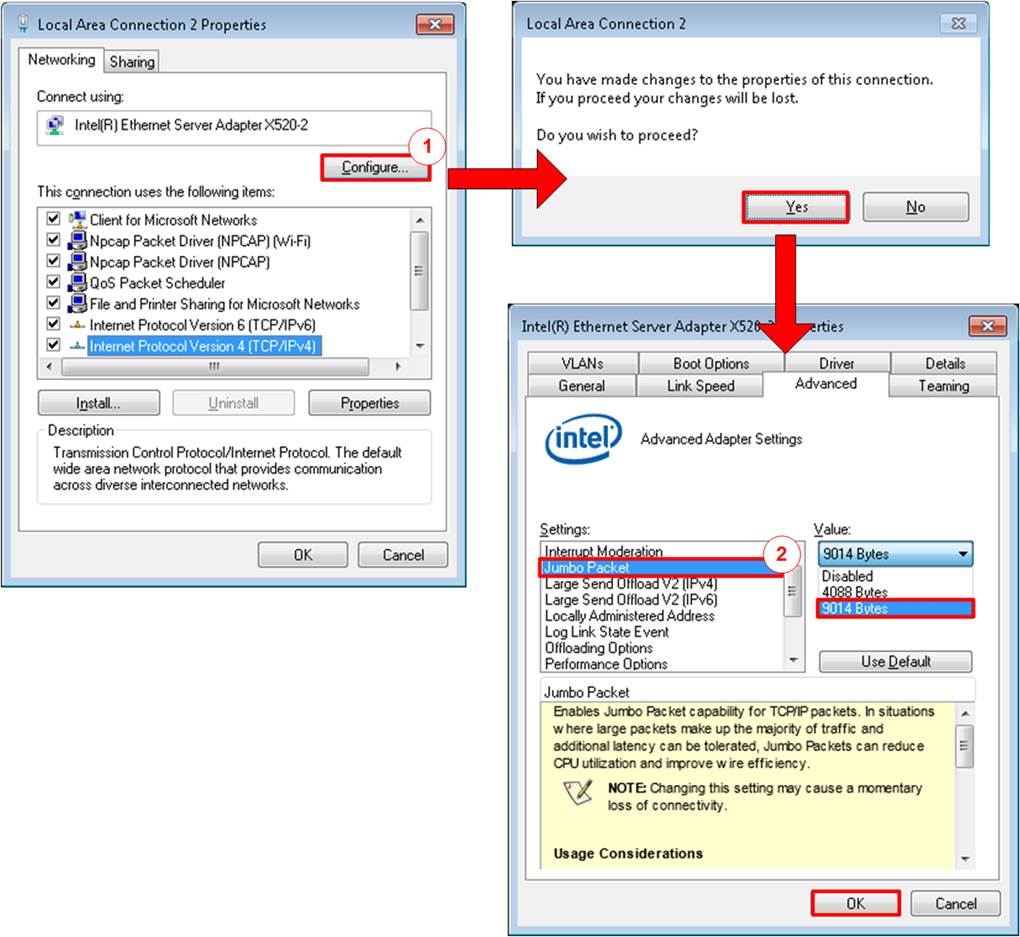Viewport: 1020px width, 937px height.
Task: Open the Jumbo Packet Value dropdown
Action: pyautogui.click(x=895, y=554)
